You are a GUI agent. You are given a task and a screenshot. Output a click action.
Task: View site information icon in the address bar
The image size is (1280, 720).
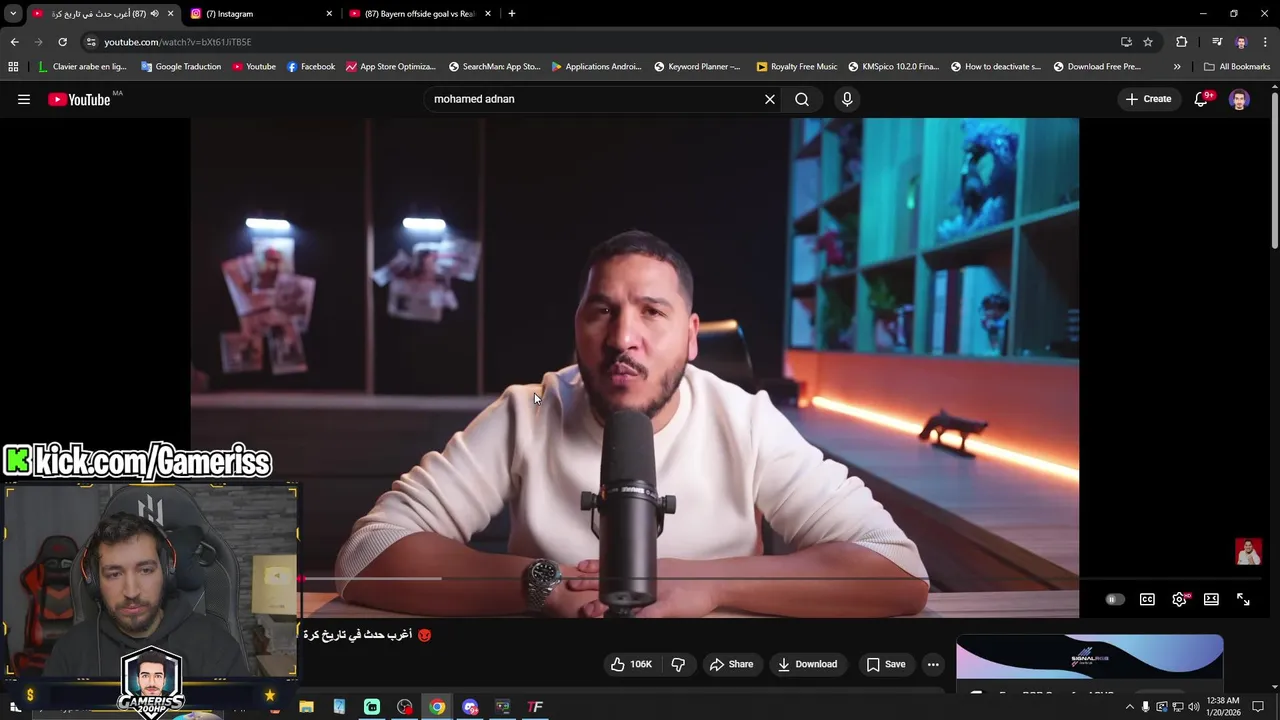coord(91,42)
